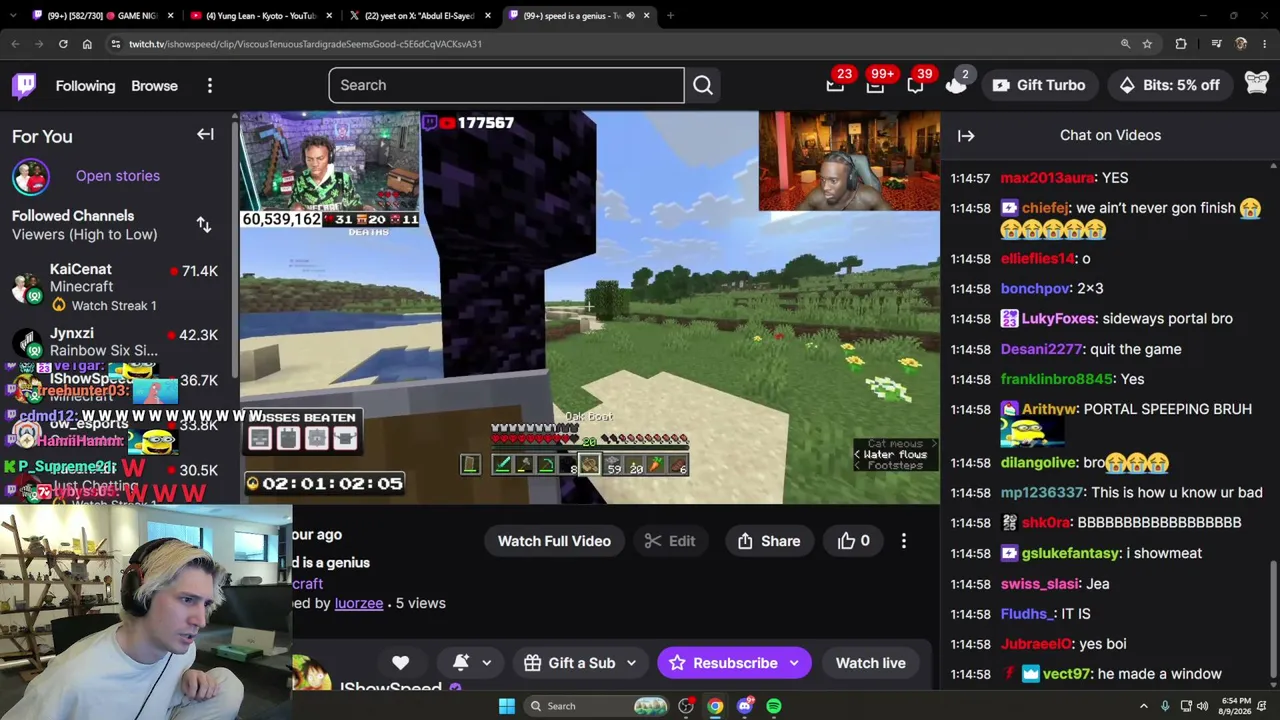
Task: Open the stories avatar thumbnail
Action: tap(31, 176)
